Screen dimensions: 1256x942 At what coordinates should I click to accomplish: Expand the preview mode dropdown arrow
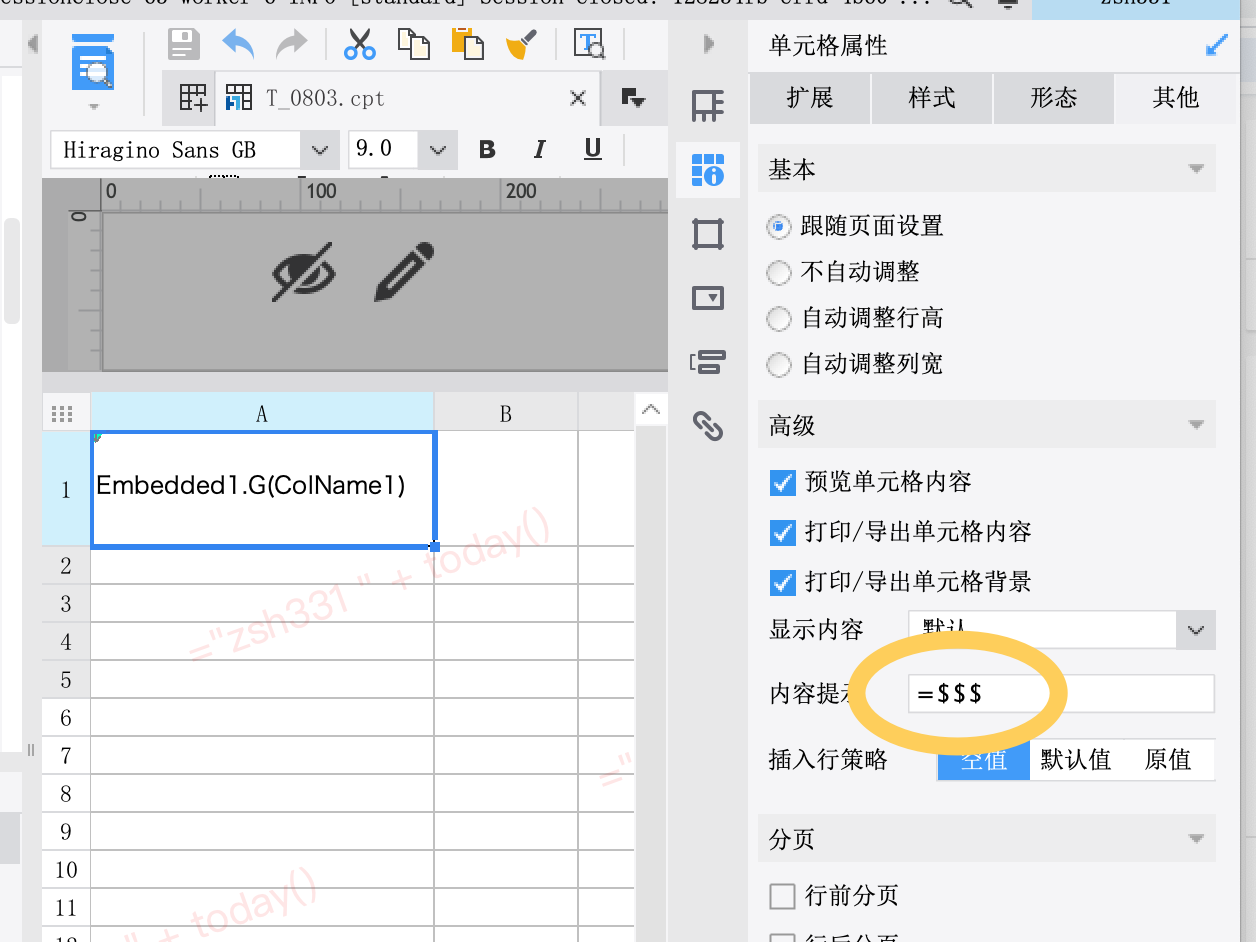tap(93, 106)
